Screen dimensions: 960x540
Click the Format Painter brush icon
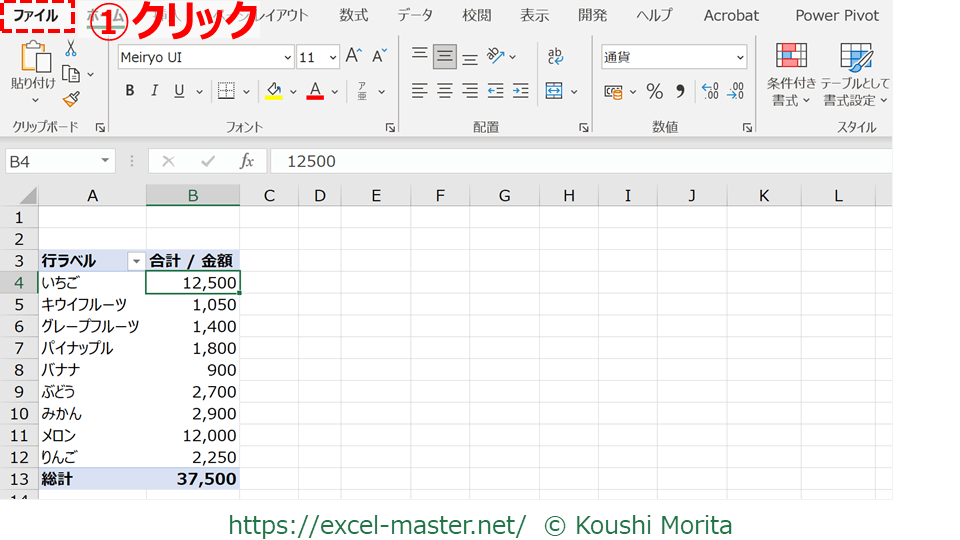pos(71,99)
